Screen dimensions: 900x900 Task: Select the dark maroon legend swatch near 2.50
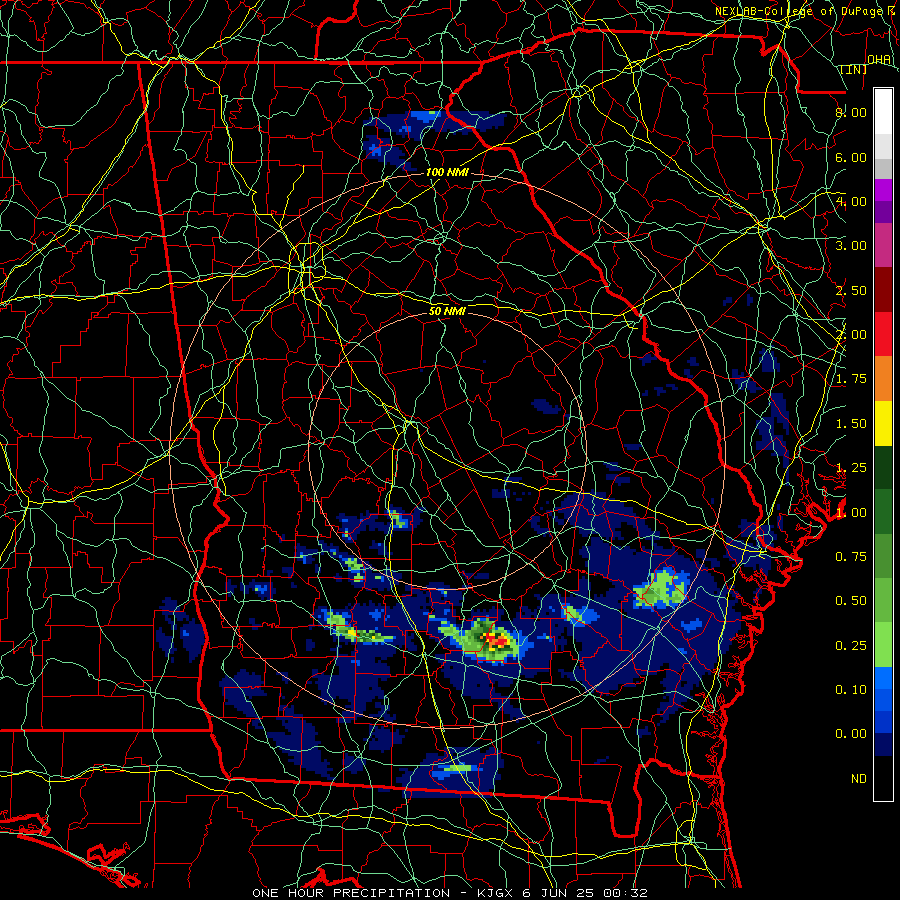pyautogui.click(x=883, y=290)
